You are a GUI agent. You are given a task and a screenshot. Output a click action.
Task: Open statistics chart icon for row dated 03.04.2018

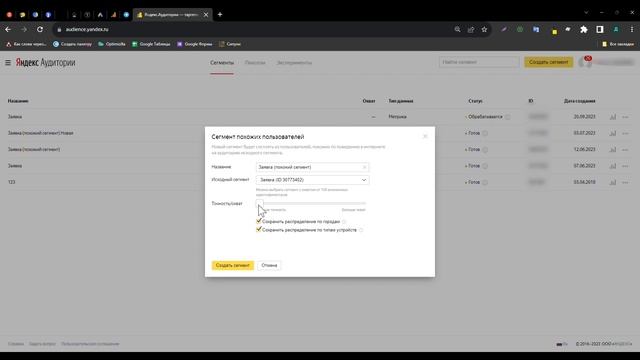pos(613,182)
